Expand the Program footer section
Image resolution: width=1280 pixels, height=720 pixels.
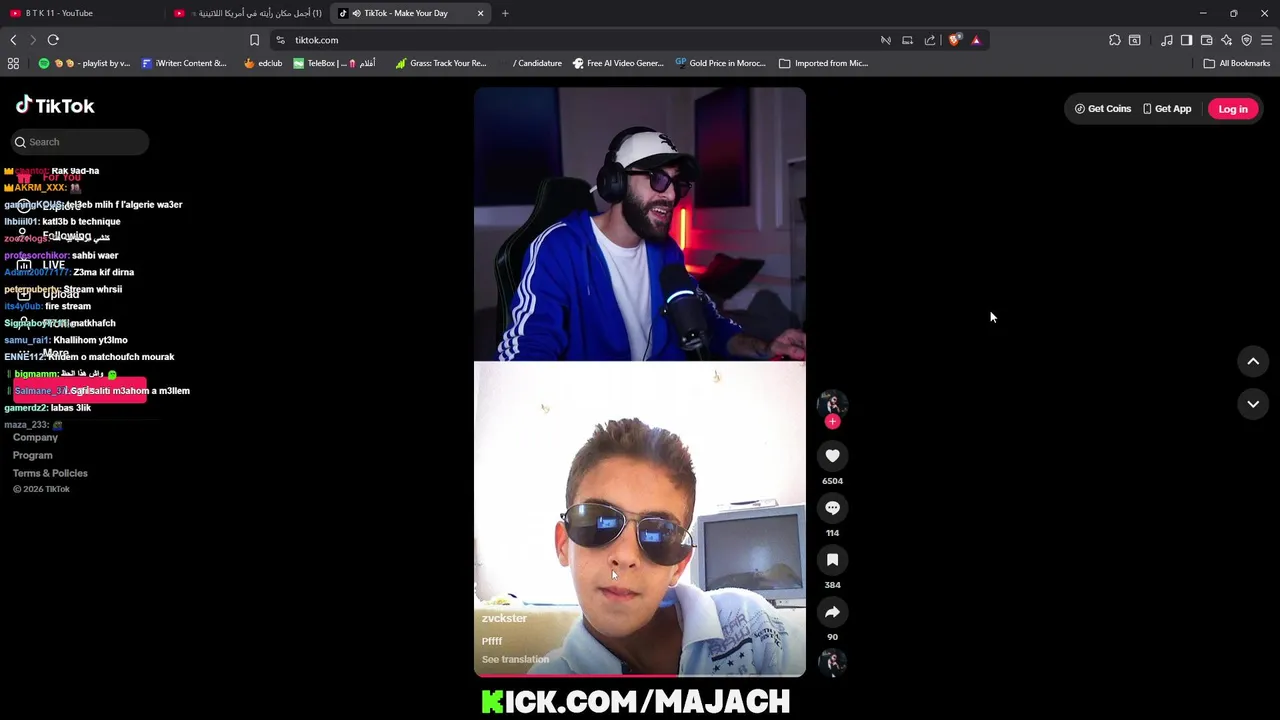(32, 455)
